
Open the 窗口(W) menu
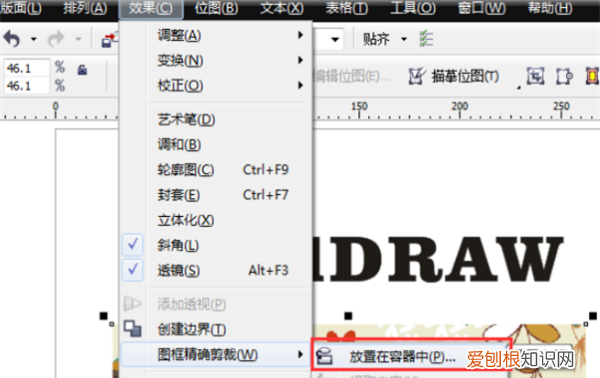point(481,8)
